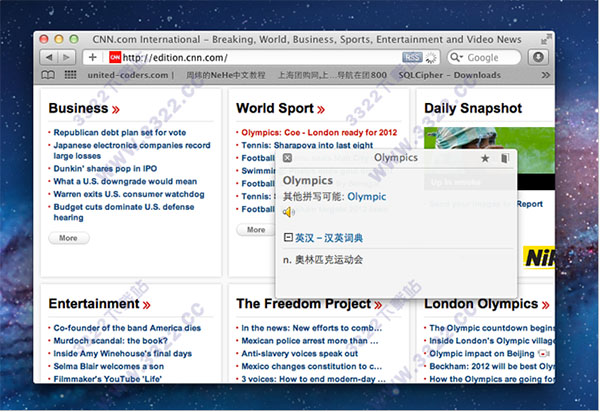The width and height of the screenshot is (600, 412).
Task: Open 'Anti-slavery voices speak out'
Action: (300, 353)
